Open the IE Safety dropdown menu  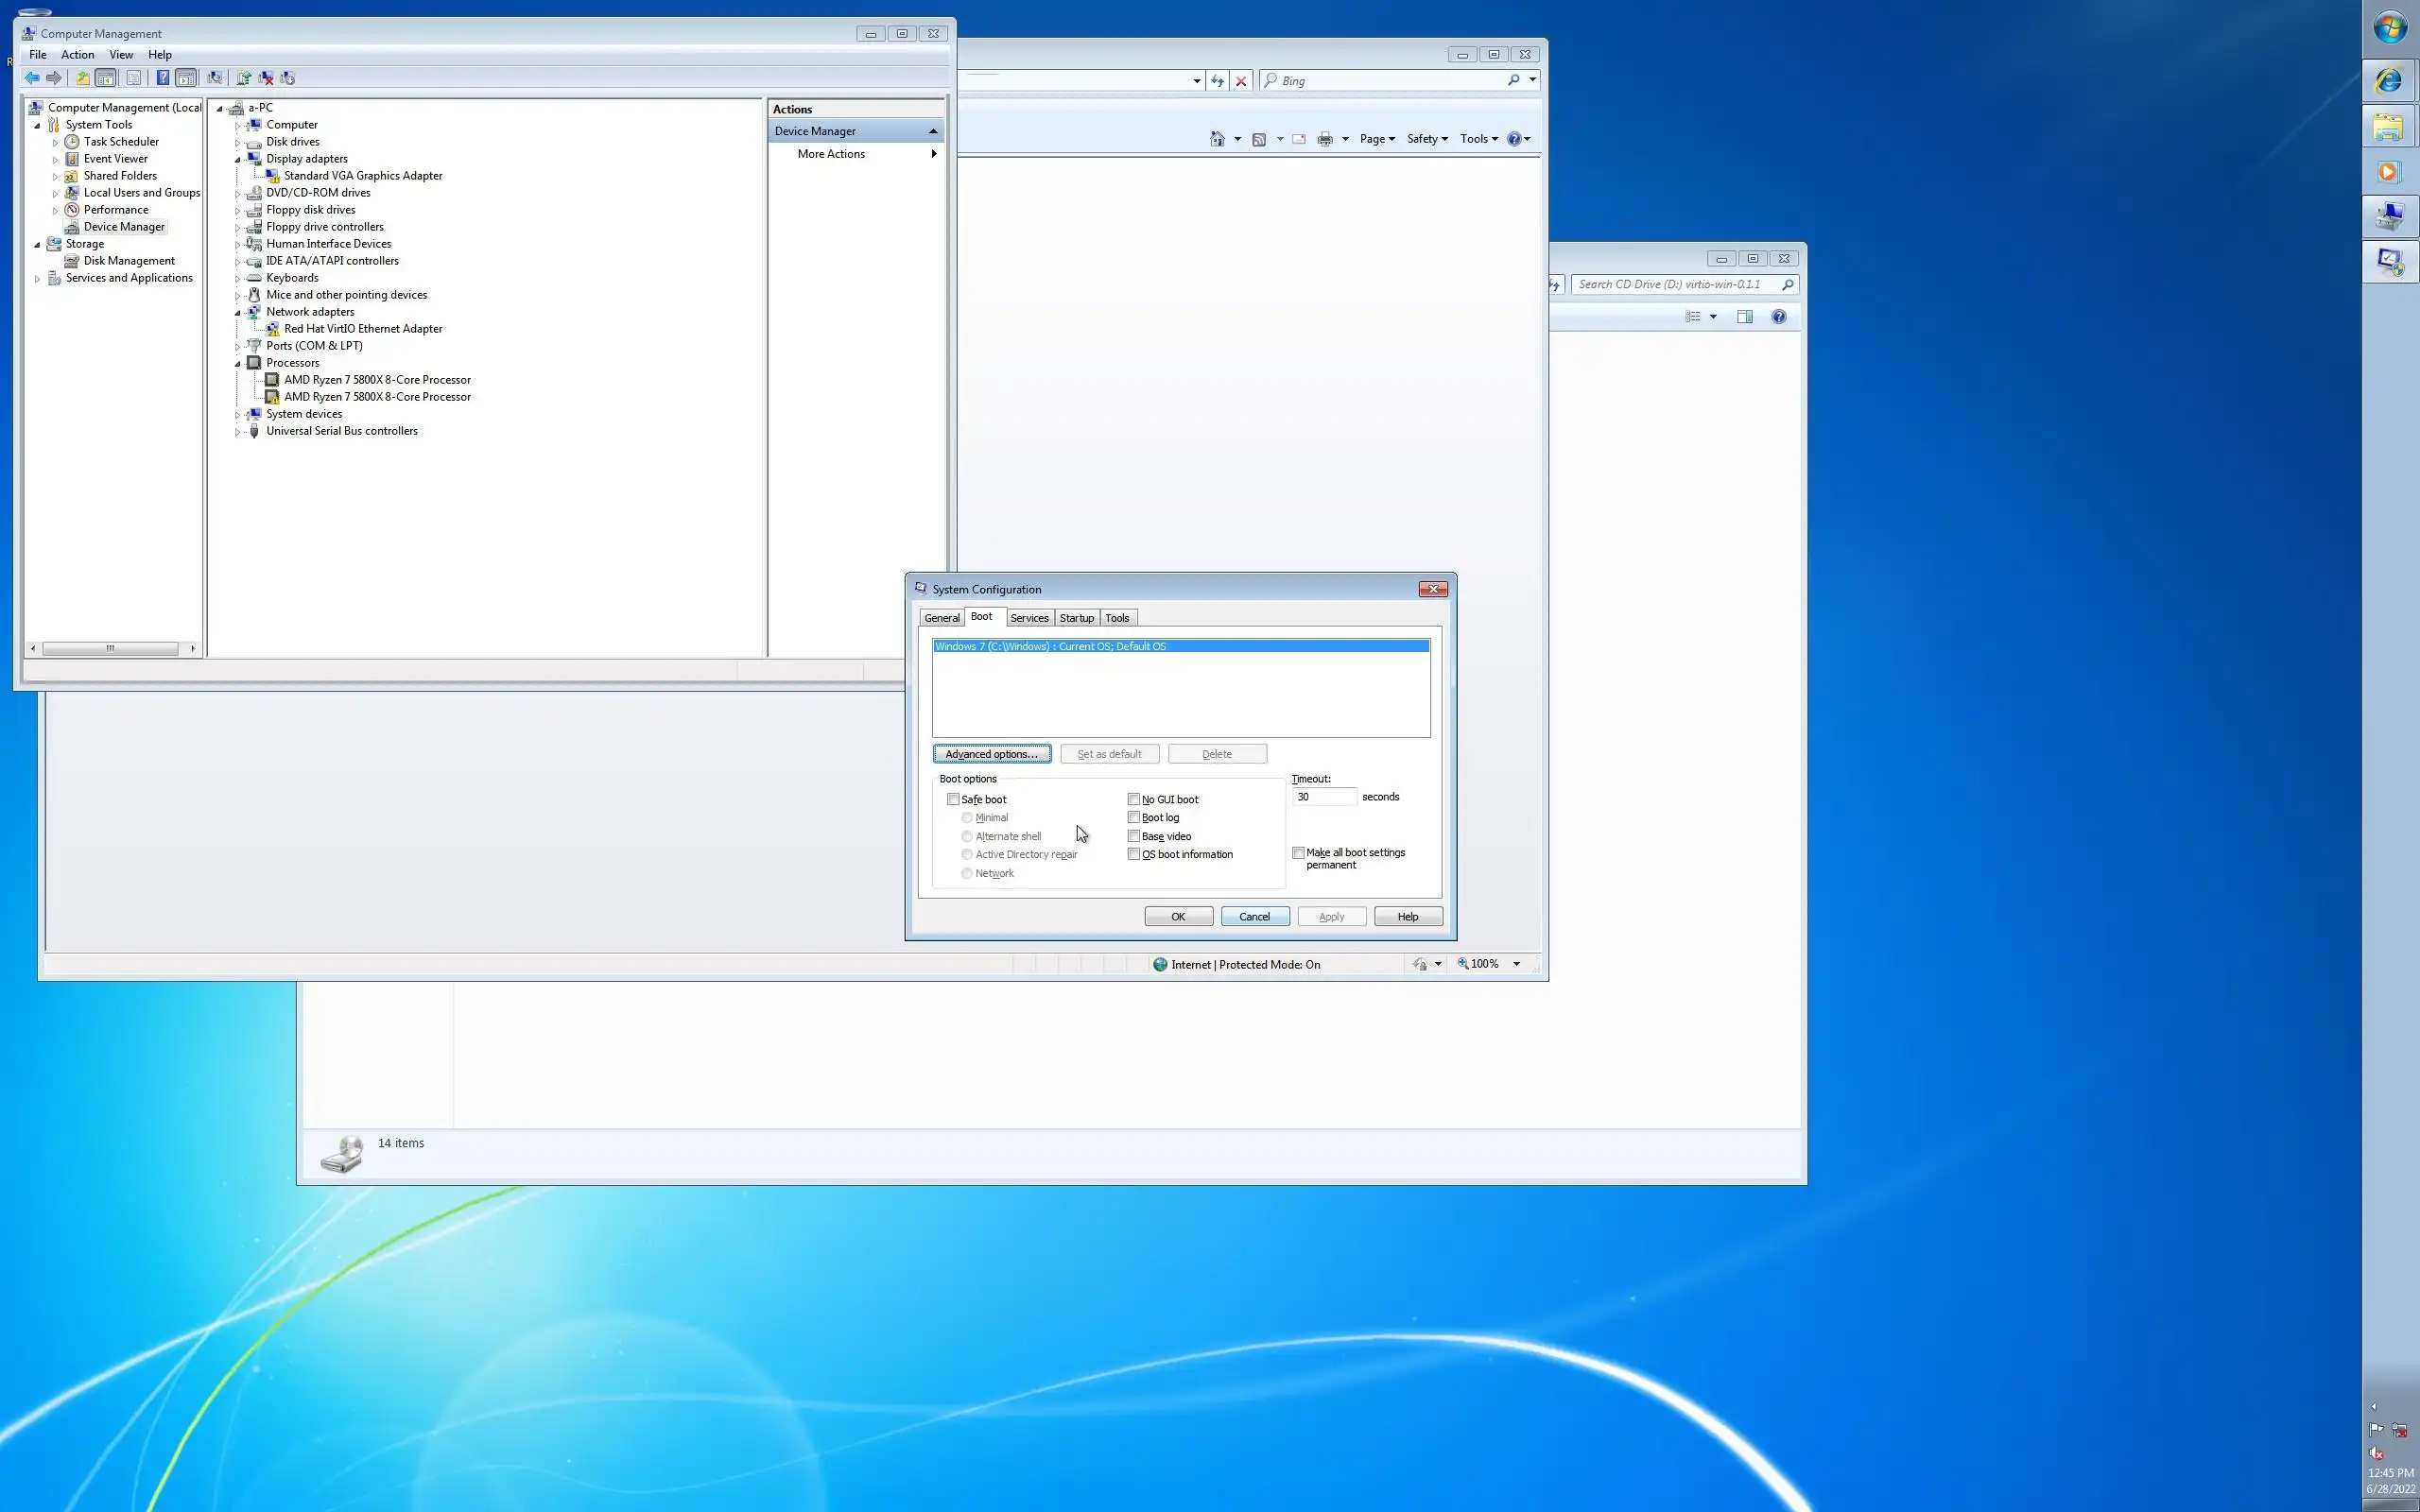1427,139
